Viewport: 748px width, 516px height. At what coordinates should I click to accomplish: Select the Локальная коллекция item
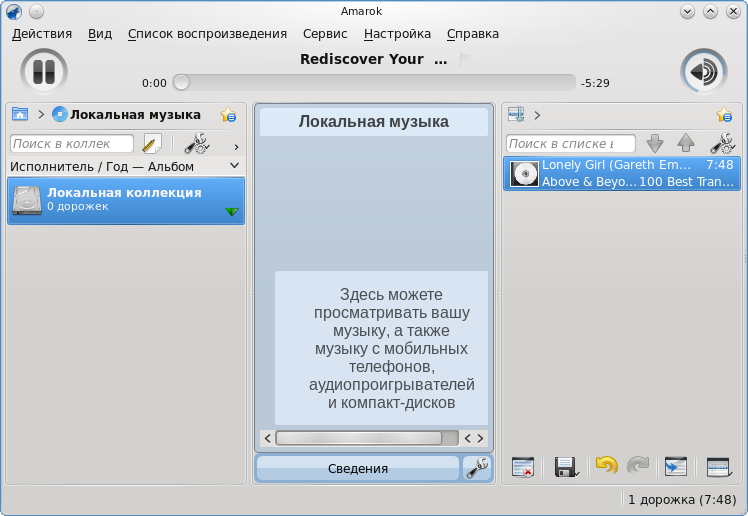click(x=126, y=201)
